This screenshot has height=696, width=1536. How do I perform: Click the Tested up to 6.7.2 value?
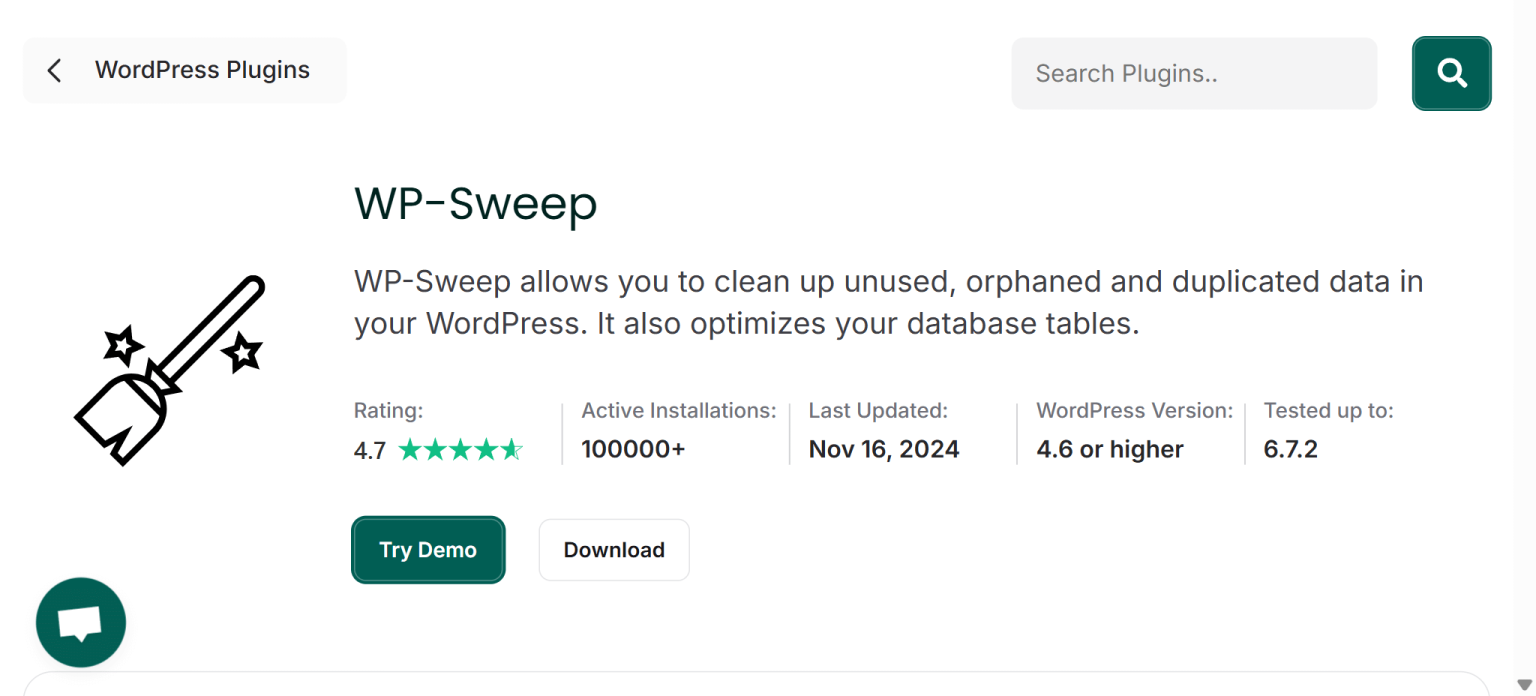1291,449
